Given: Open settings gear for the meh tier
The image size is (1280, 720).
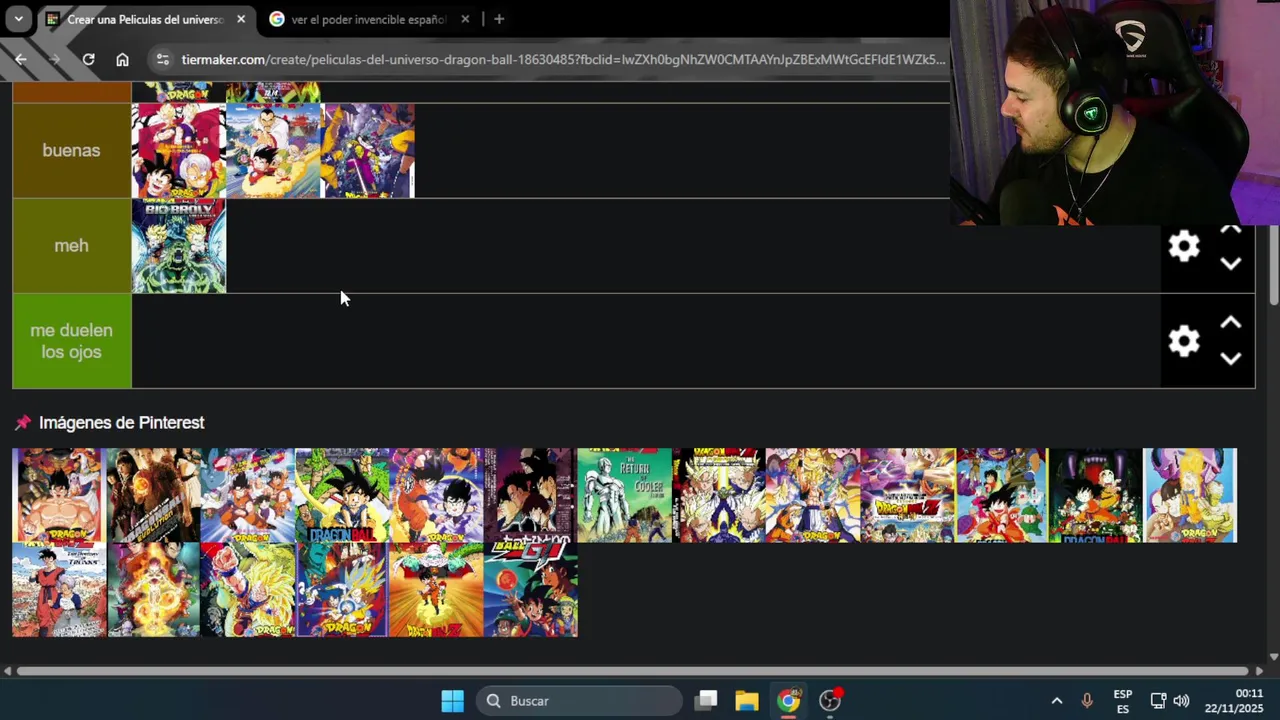Looking at the screenshot, I should [1184, 246].
